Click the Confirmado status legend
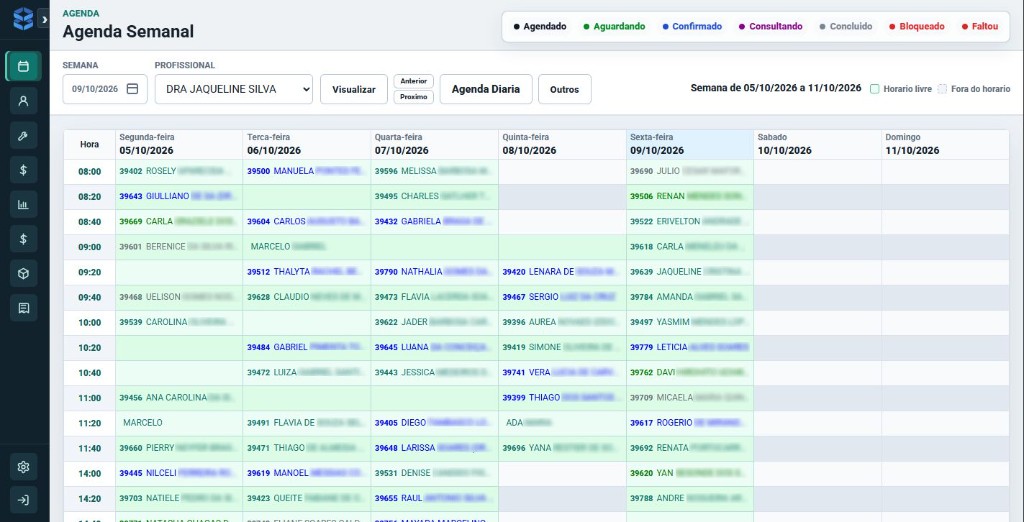The image size is (1024, 522). pyautogui.click(x=692, y=27)
